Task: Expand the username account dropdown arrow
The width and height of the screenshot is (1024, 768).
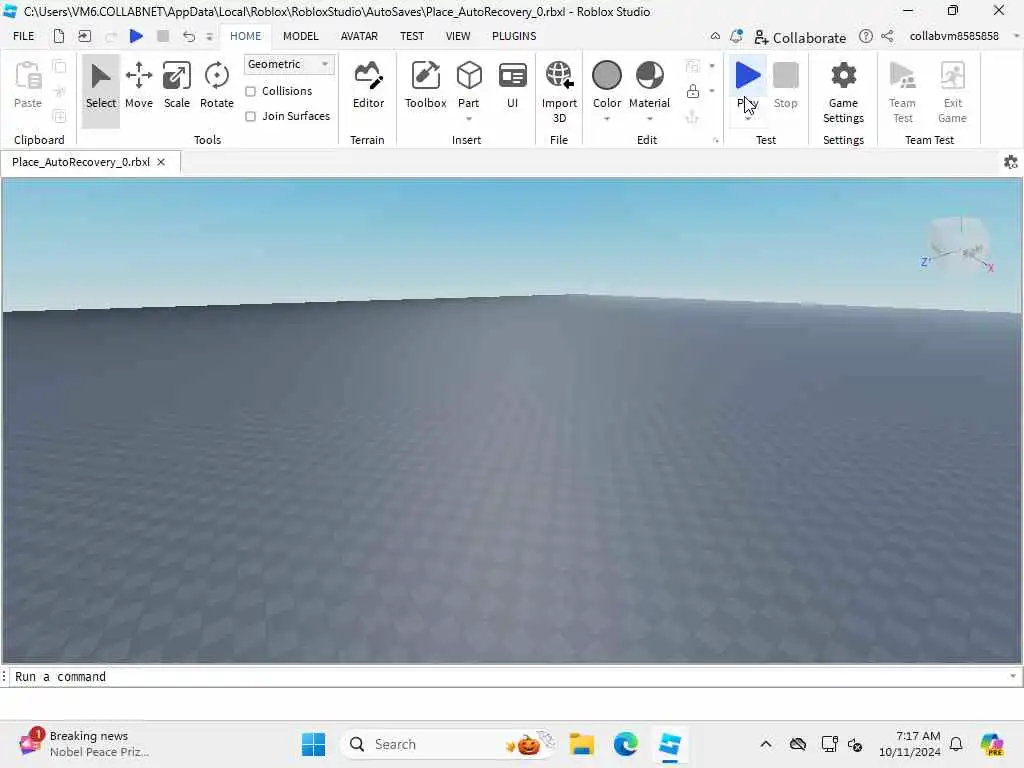Action: [x=1016, y=37]
